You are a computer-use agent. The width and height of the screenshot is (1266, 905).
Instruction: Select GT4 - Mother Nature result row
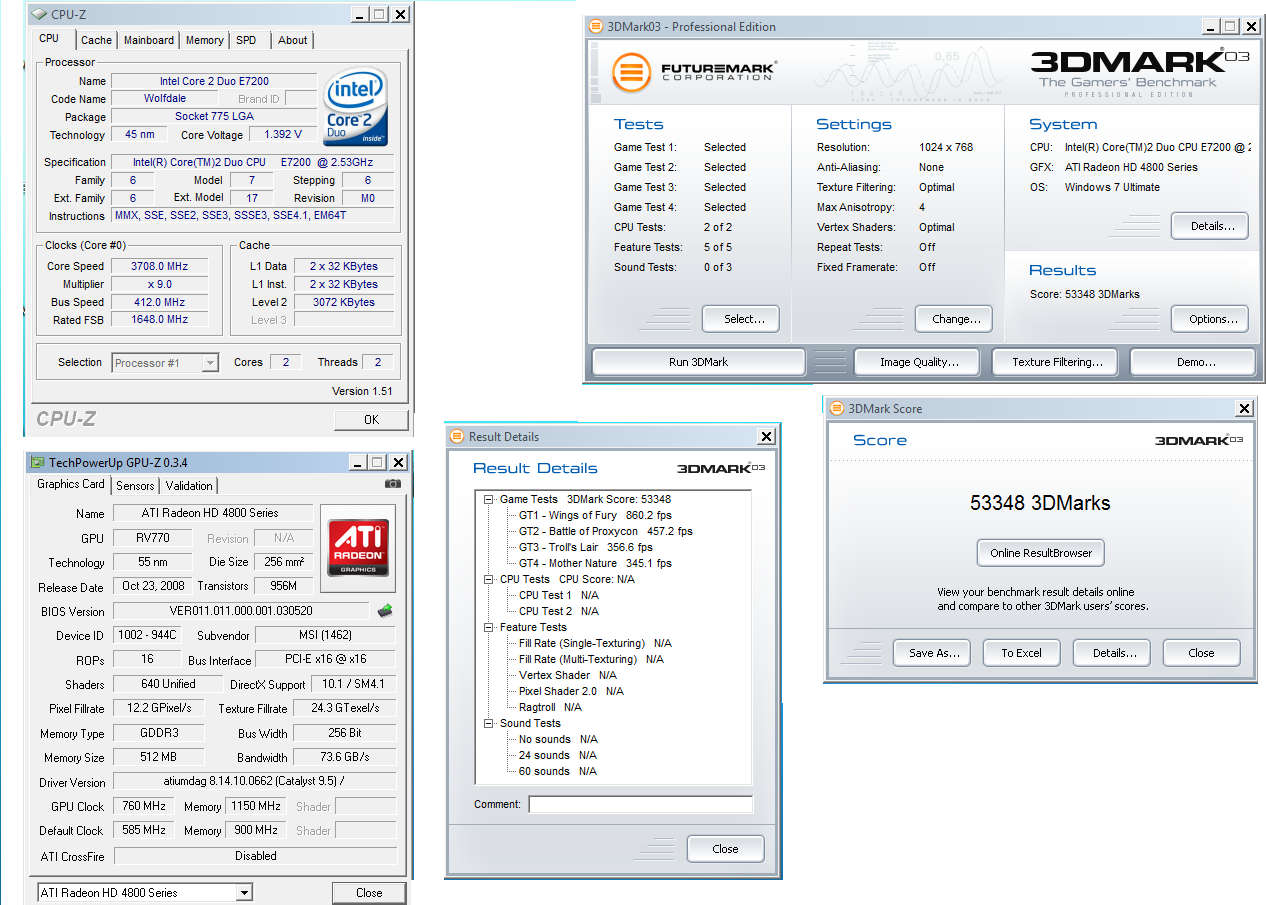pos(595,563)
